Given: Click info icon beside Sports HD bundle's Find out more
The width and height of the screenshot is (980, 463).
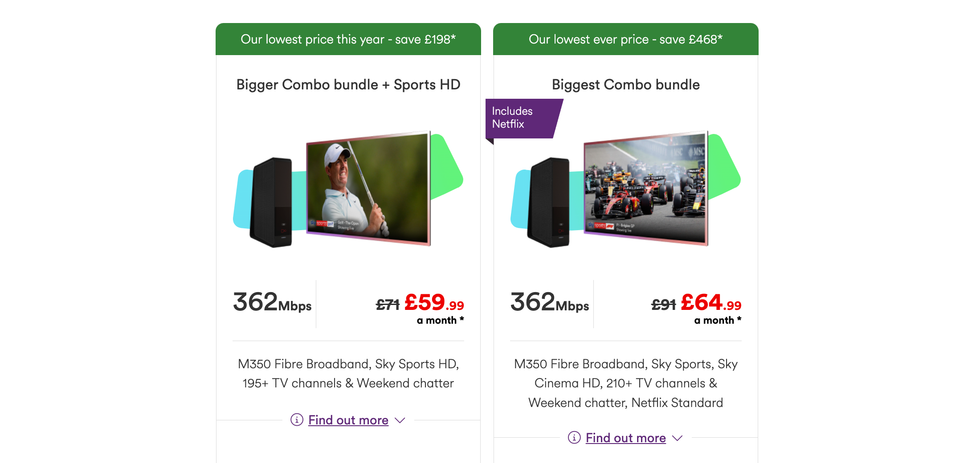Looking at the screenshot, I should coord(296,420).
